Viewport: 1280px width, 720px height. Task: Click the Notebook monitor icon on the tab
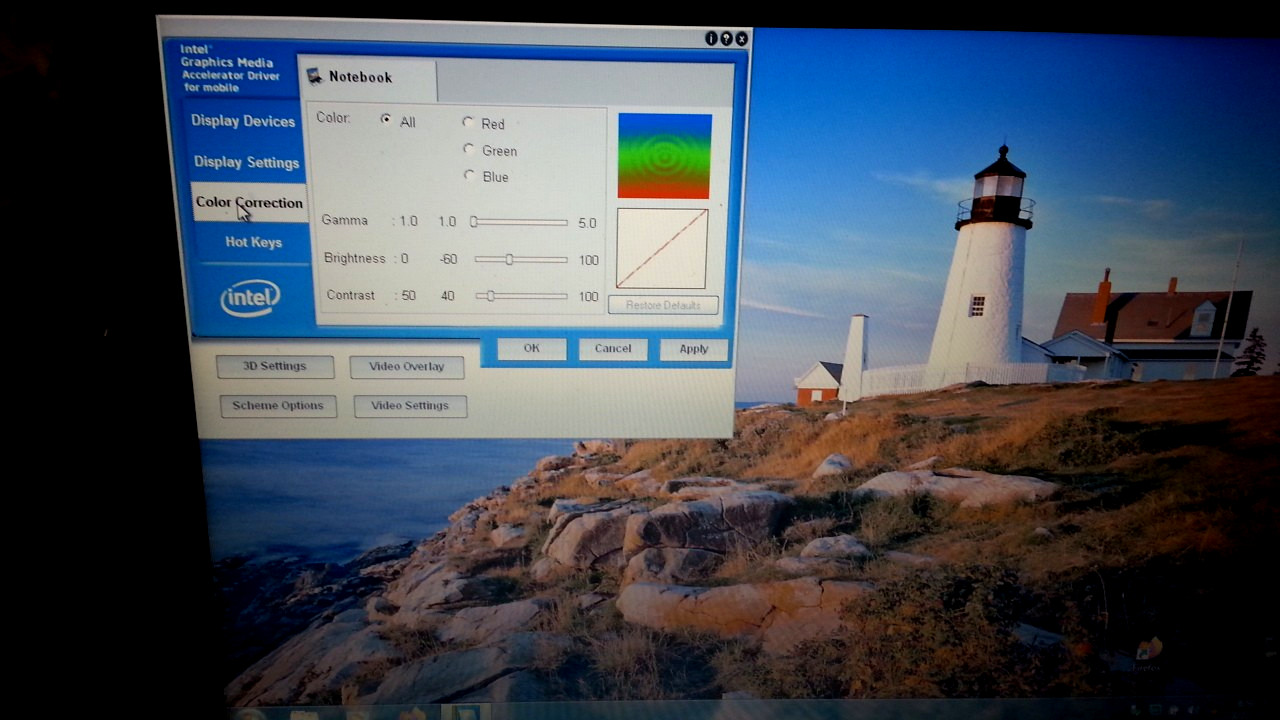(315, 76)
